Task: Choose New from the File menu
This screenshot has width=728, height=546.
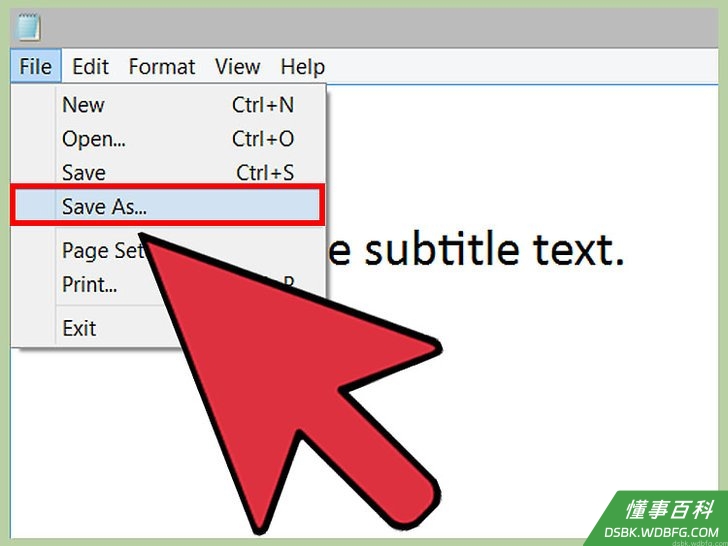Action: tap(167, 105)
